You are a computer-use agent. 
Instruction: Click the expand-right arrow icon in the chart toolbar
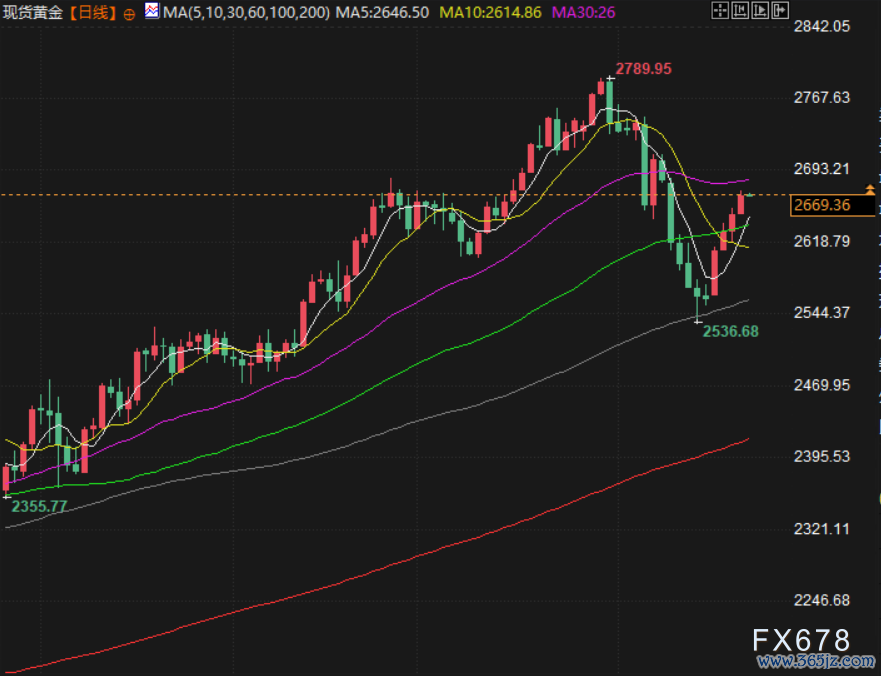(x=780, y=10)
